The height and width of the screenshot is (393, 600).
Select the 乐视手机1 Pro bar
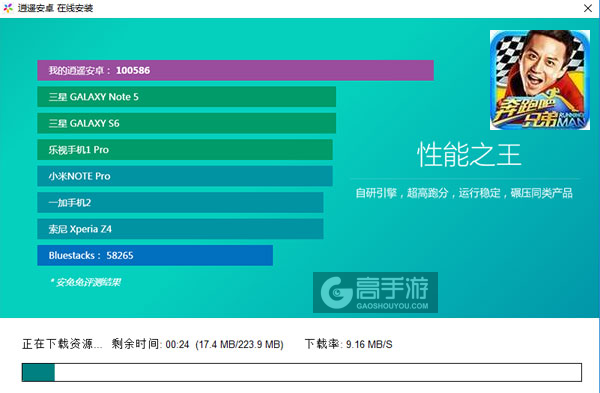point(185,150)
